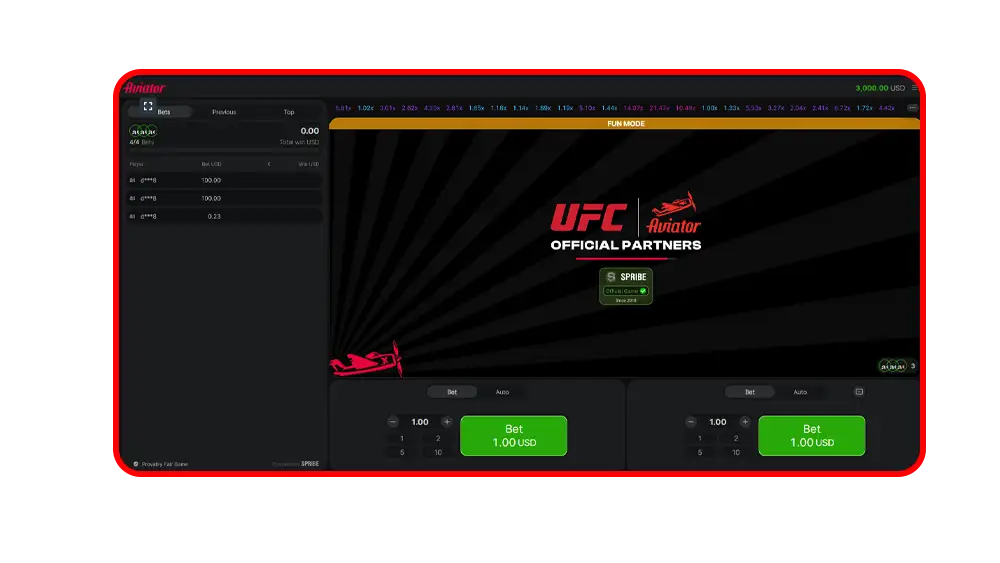
Task: Increase the right panel bet amount
Action: [x=745, y=422]
